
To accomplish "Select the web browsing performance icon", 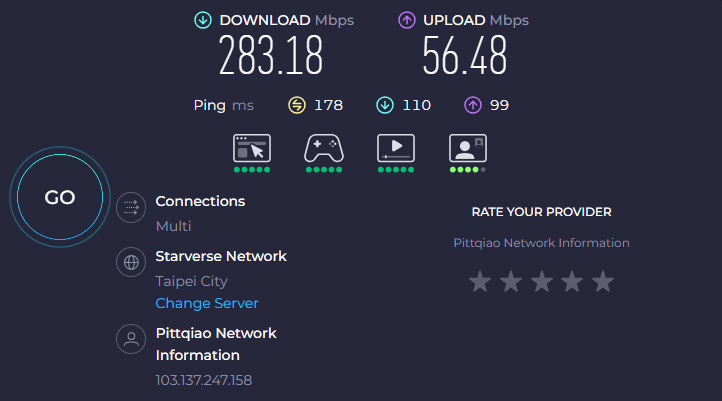I will (x=252, y=148).
